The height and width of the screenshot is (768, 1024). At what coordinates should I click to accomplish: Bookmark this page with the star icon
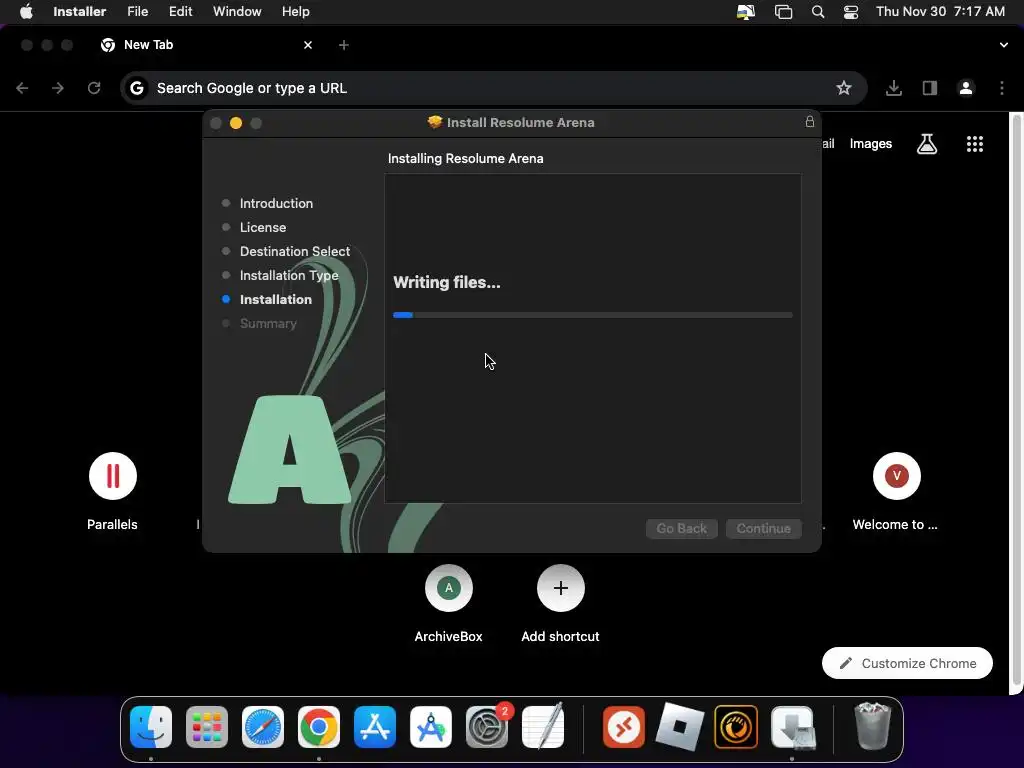[x=844, y=88]
